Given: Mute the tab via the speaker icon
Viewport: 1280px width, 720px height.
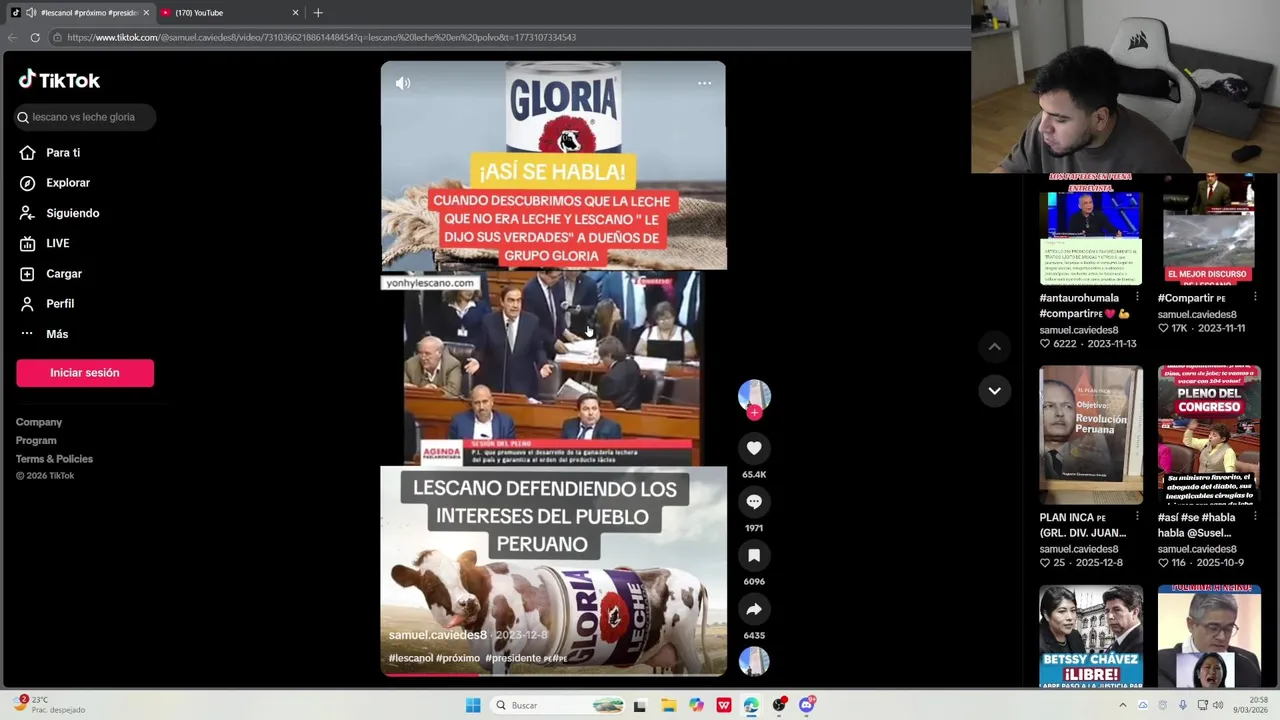Looking at the screenshot, I should (31, 13).
